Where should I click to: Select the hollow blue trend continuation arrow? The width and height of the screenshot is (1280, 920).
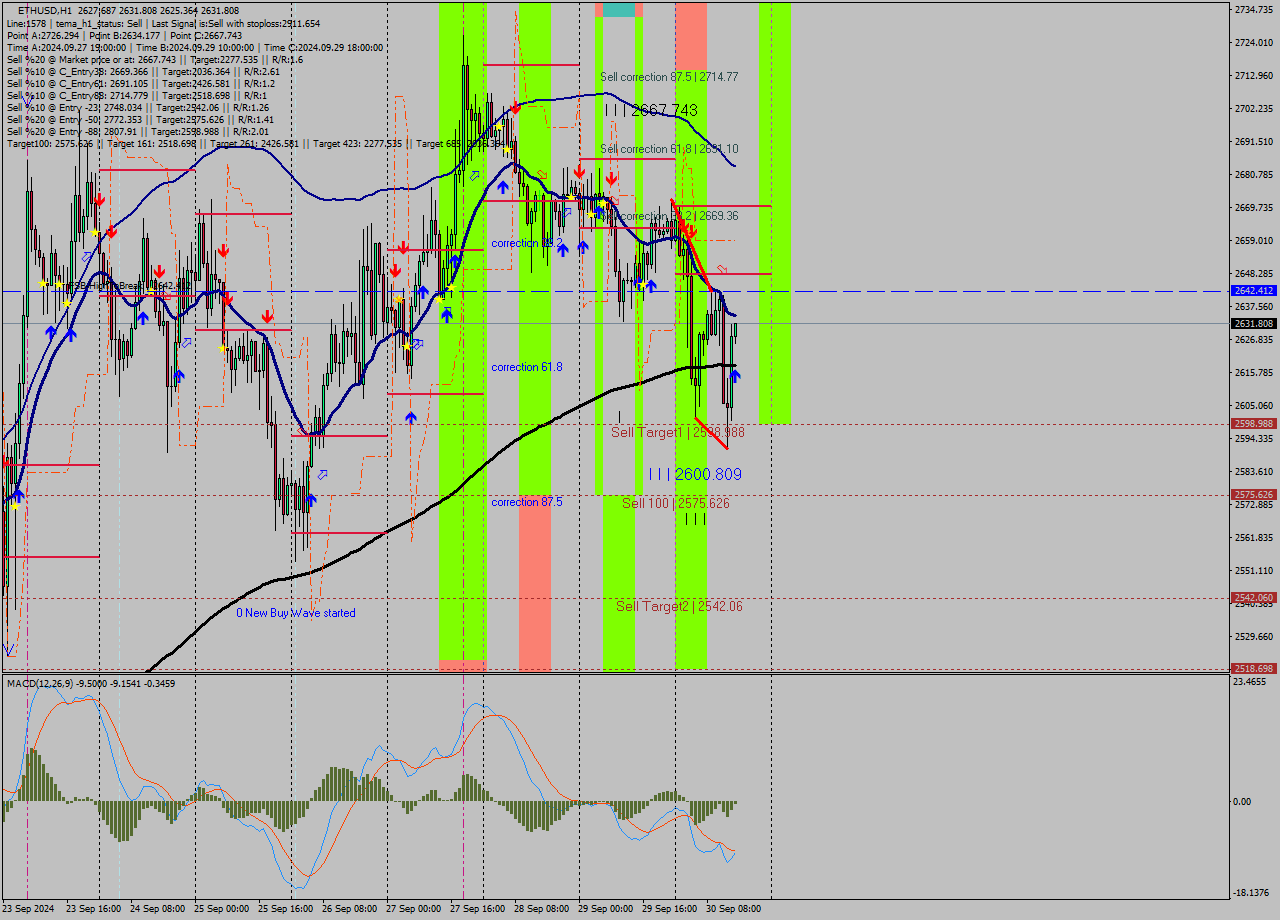[473, 173]
